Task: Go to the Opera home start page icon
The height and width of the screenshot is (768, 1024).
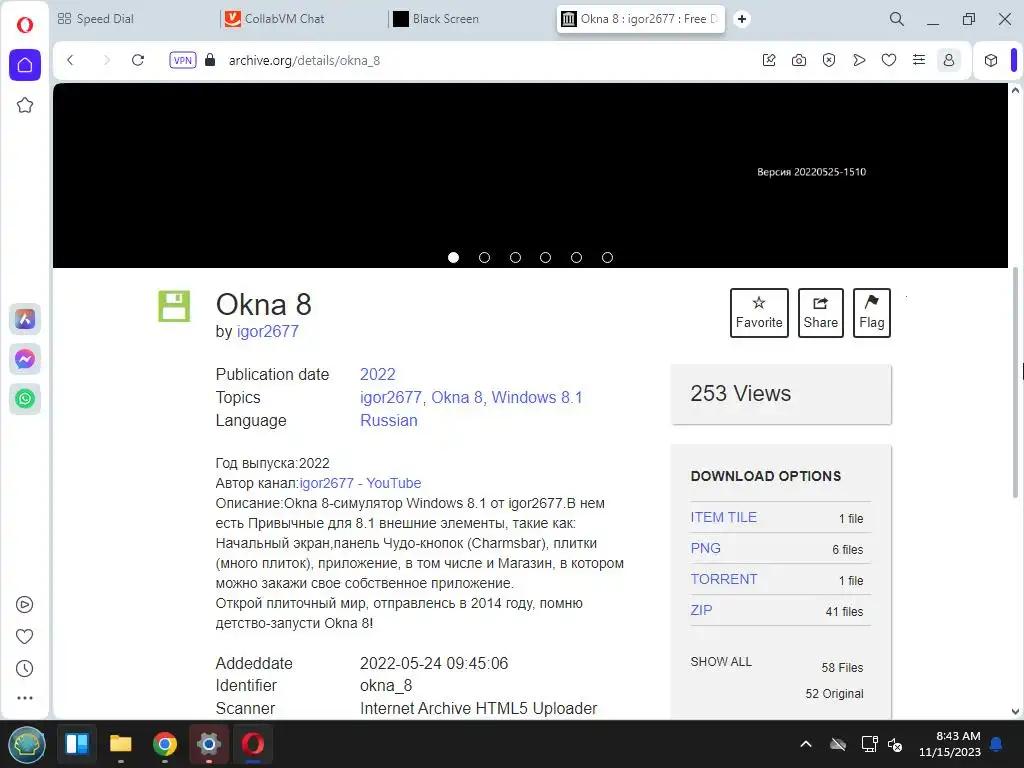Action: (25, 65)
